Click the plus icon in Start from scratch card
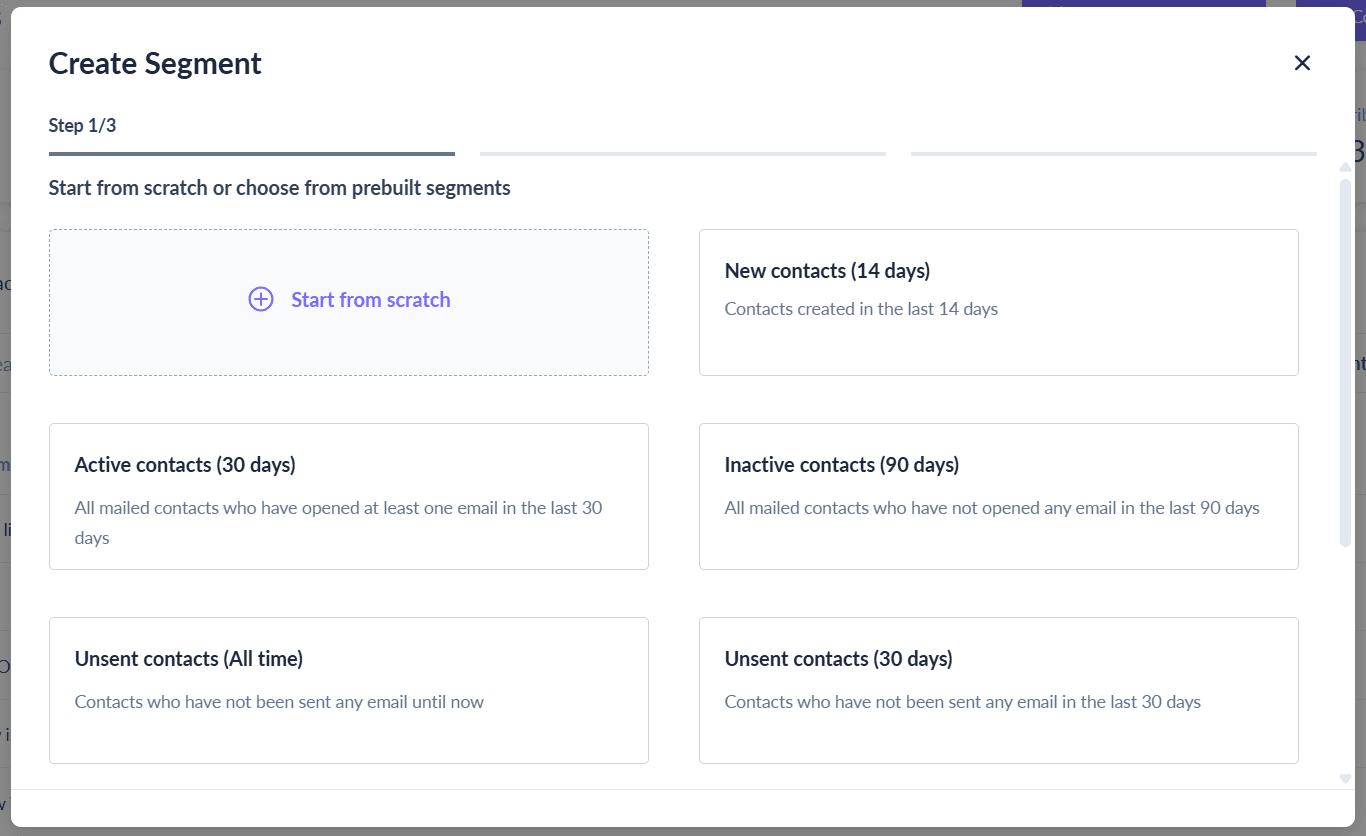This screenshot has height=836, width=1366. pyautogui.click(x=260, y=299)
